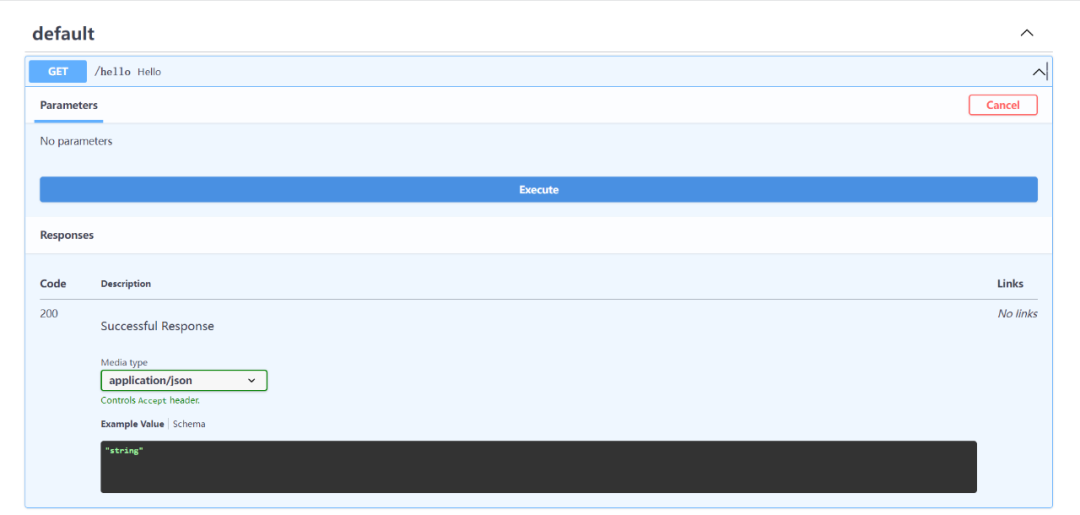Click the Responses heading
The height and width of the screenshot is (515, 1080).
coord(67,235)
